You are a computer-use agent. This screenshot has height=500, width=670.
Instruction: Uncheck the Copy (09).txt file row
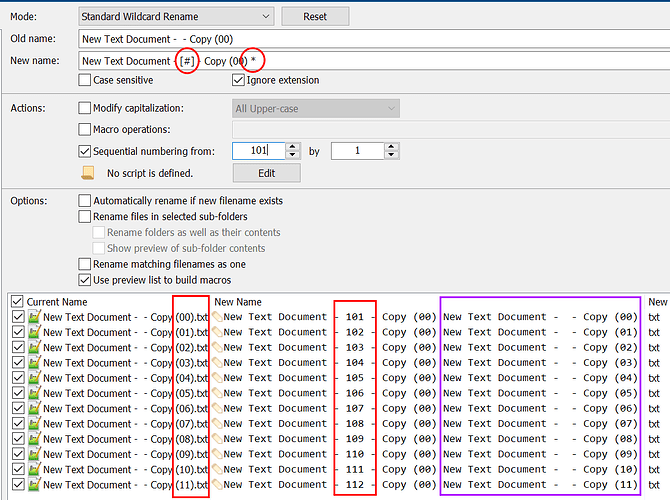tap(18, 454)
